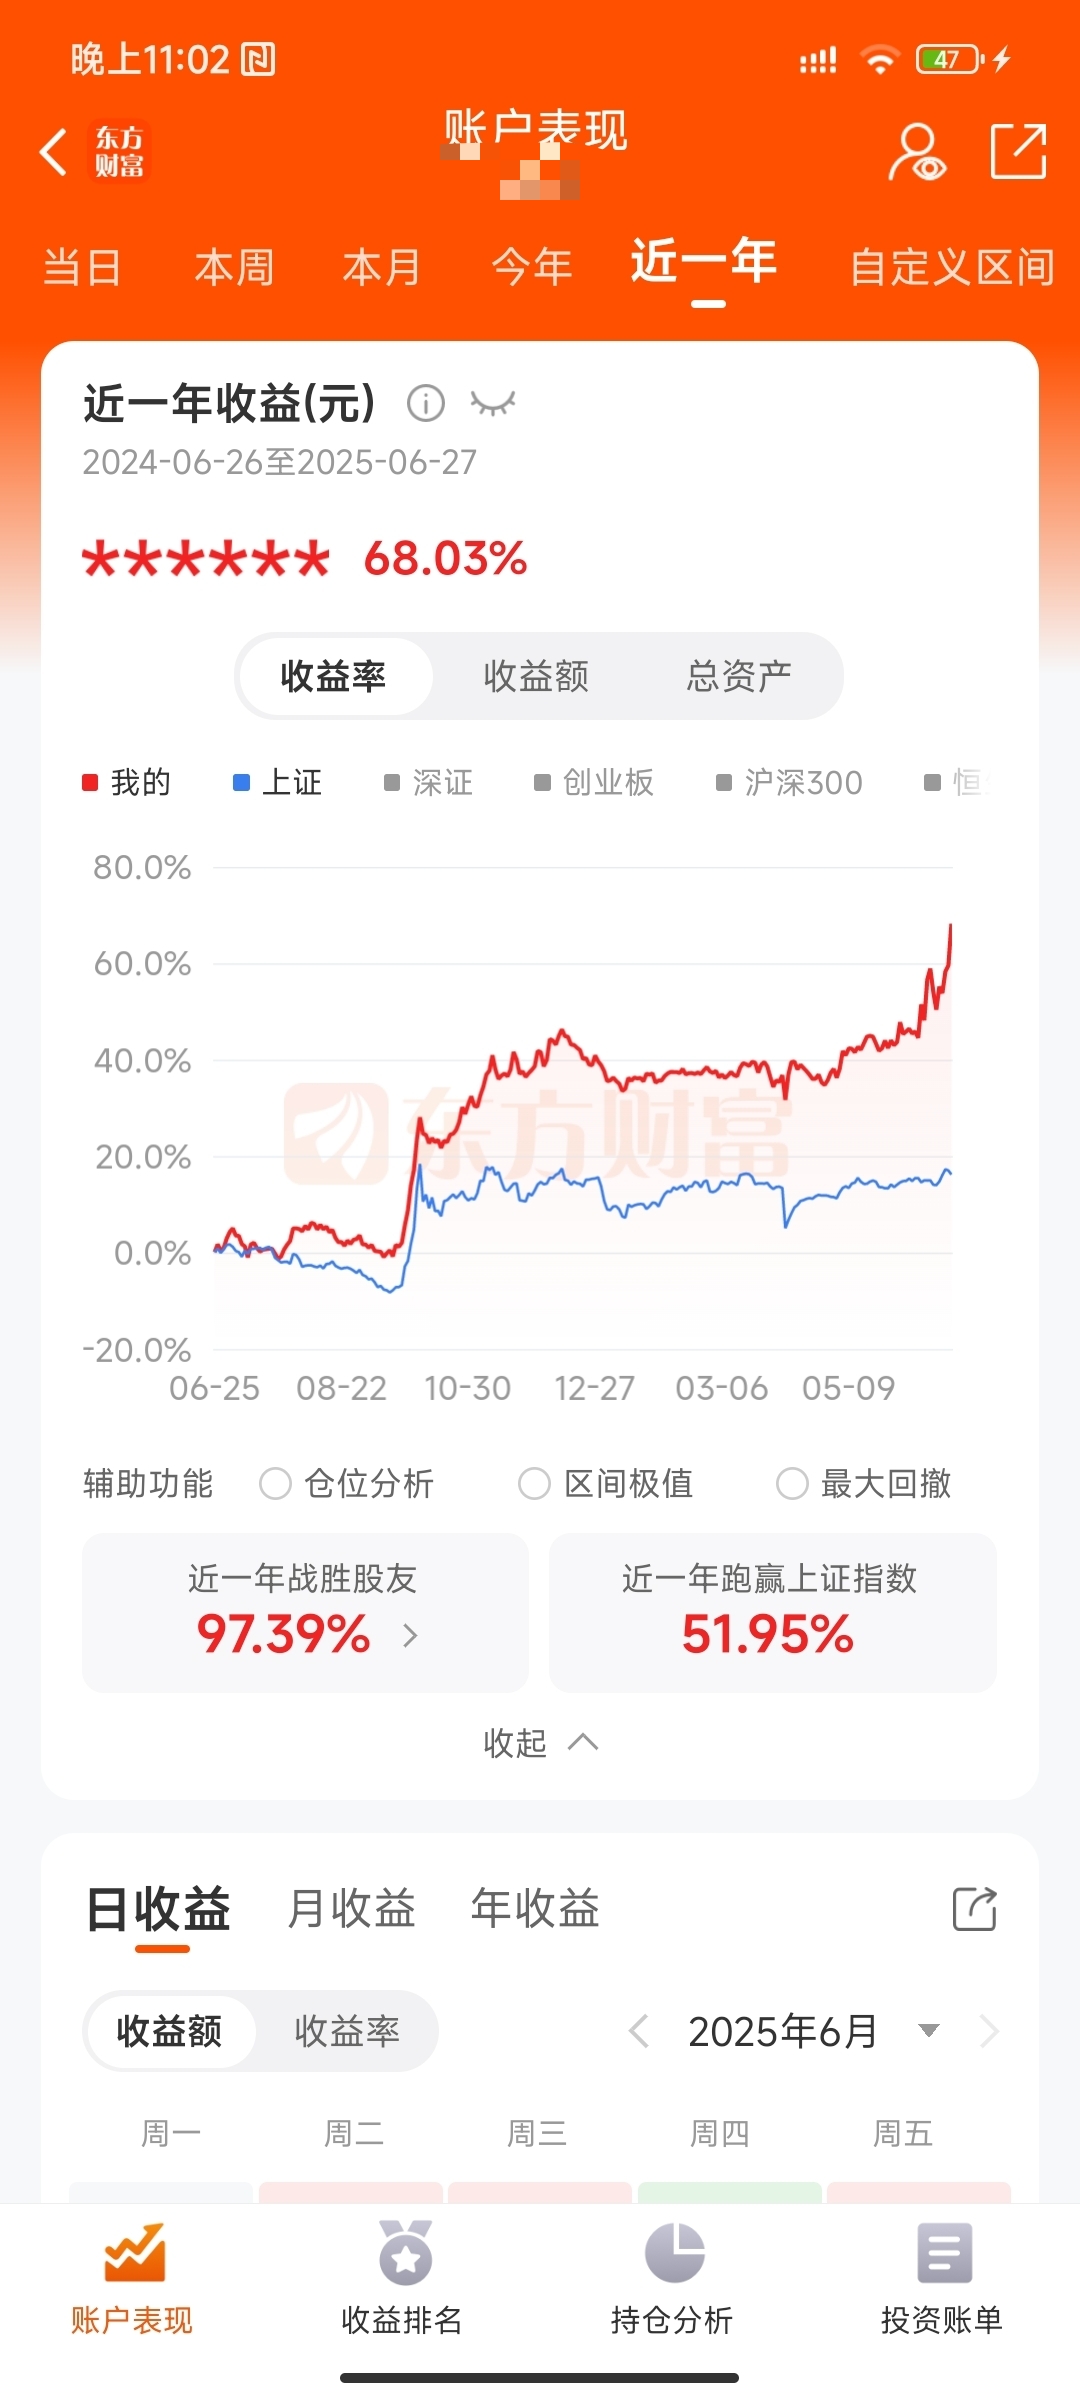The image size is (1080, 2400).
Task: Go to previous month arrow
Action: coord(639,2031)
